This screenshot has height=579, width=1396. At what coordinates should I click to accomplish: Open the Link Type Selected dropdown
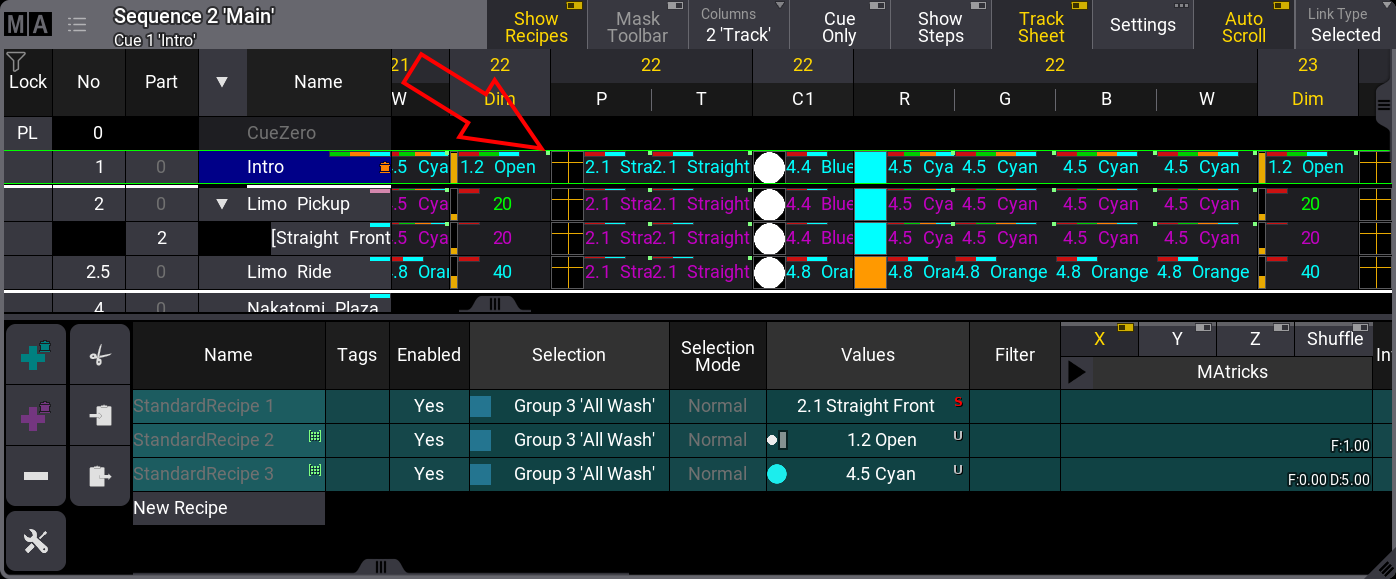pyautogui.click(x=1345, y=25)
